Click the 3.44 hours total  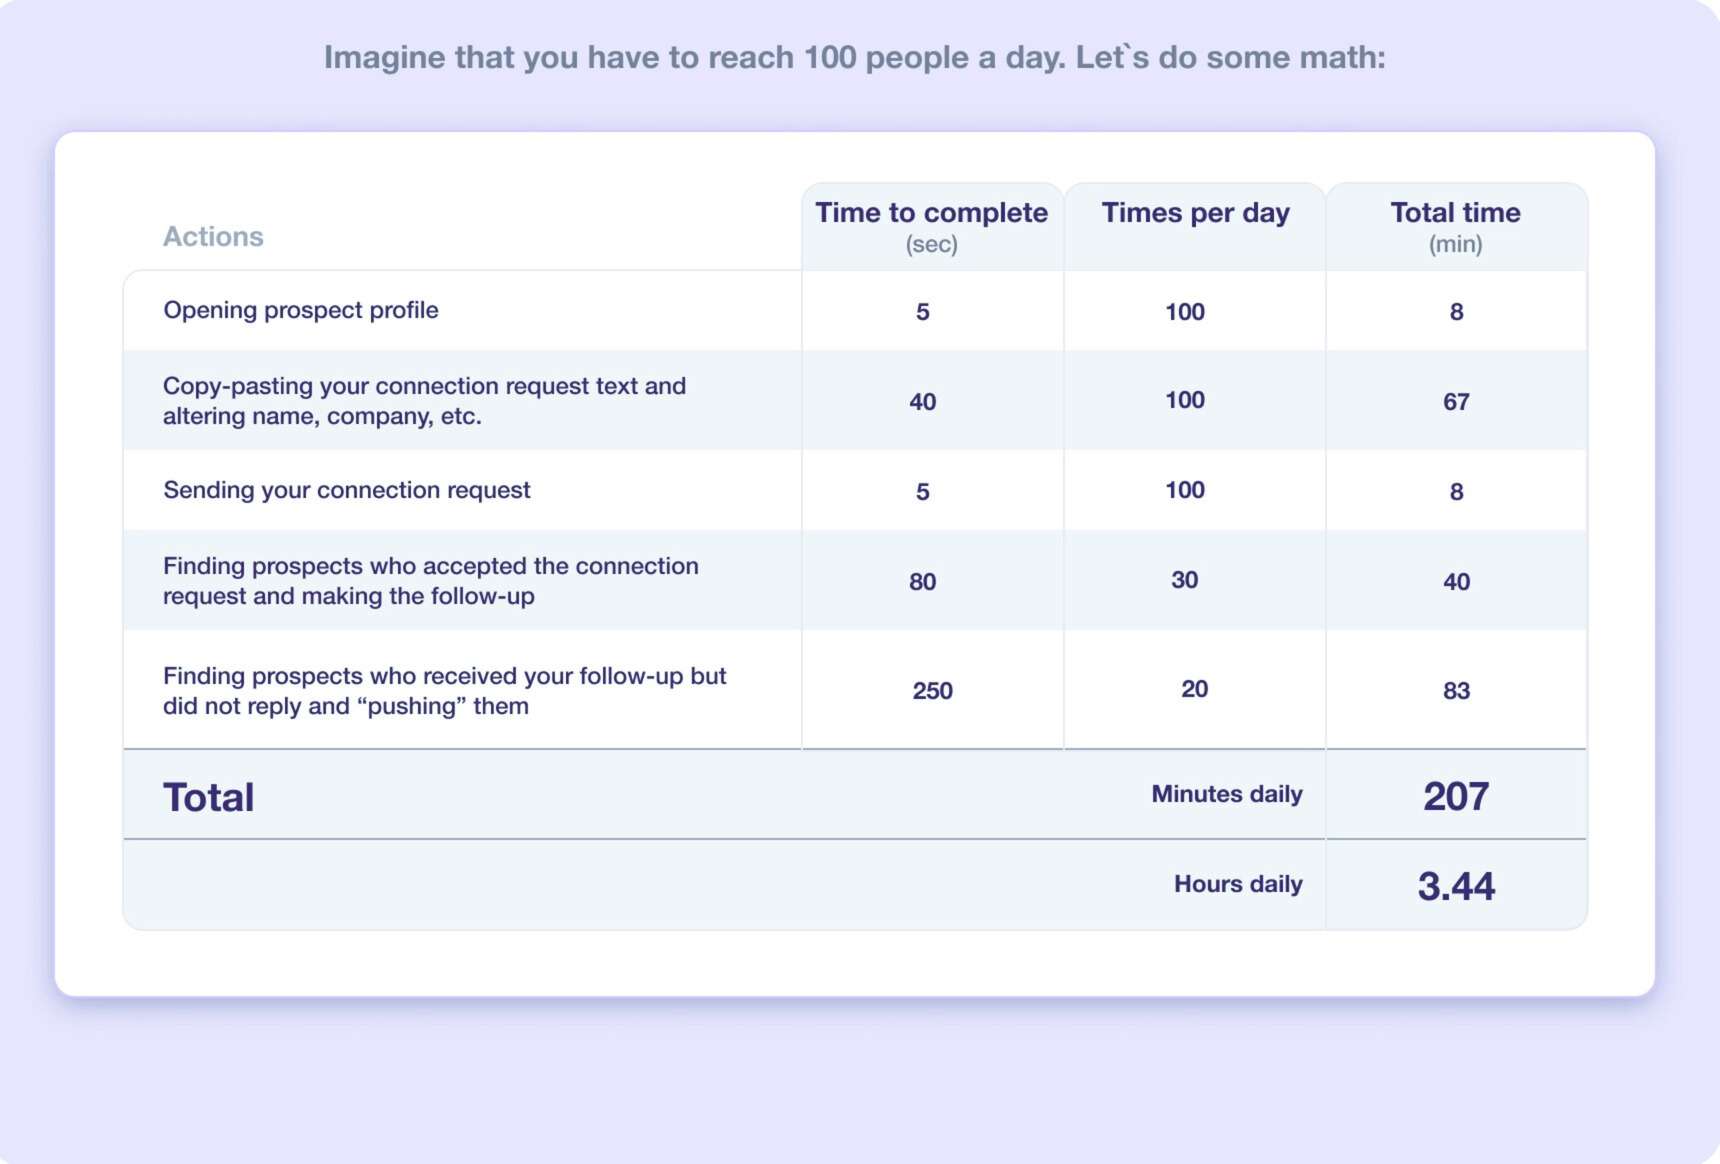[x=1456, y=887]
